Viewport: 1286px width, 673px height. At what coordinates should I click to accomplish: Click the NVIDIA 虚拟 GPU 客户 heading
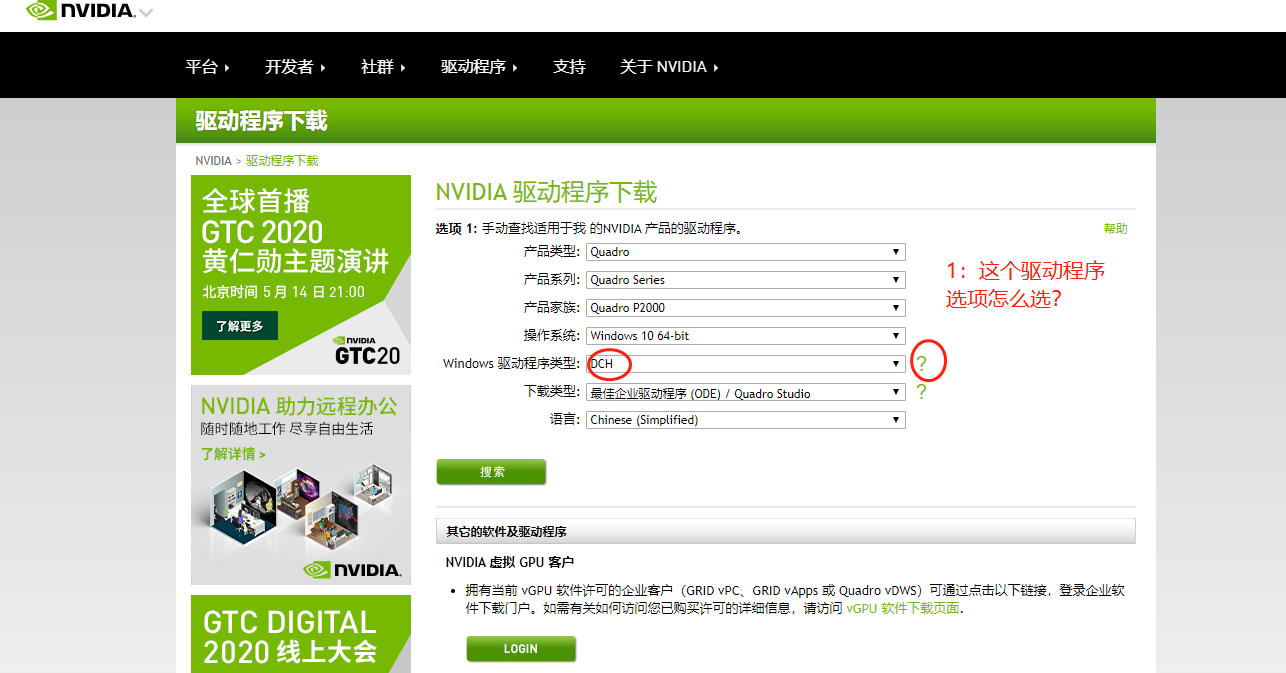point(510,562)
